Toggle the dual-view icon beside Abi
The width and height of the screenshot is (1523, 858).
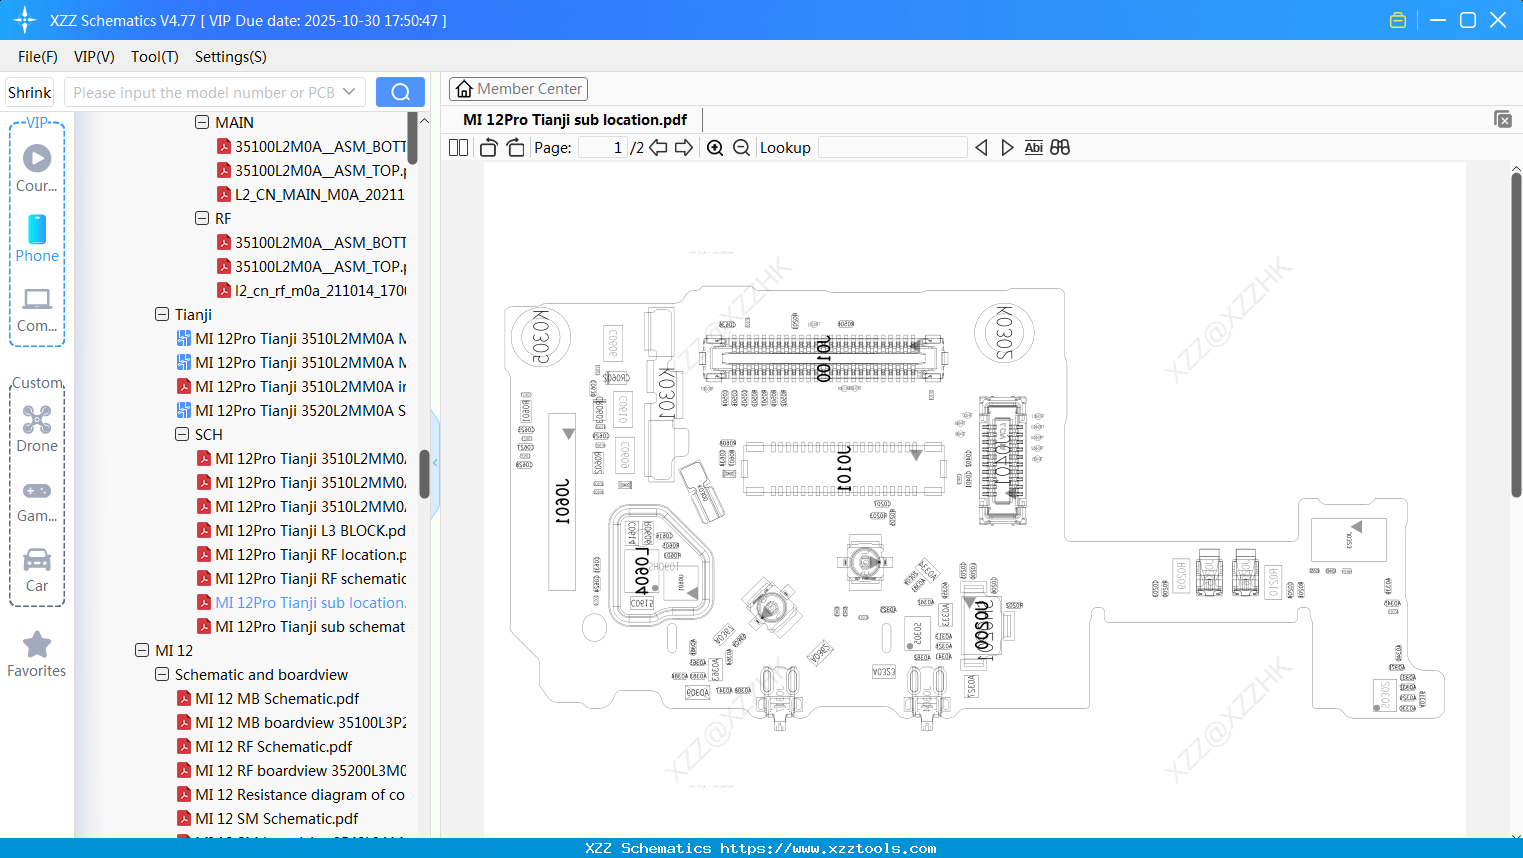[1060, 147]
